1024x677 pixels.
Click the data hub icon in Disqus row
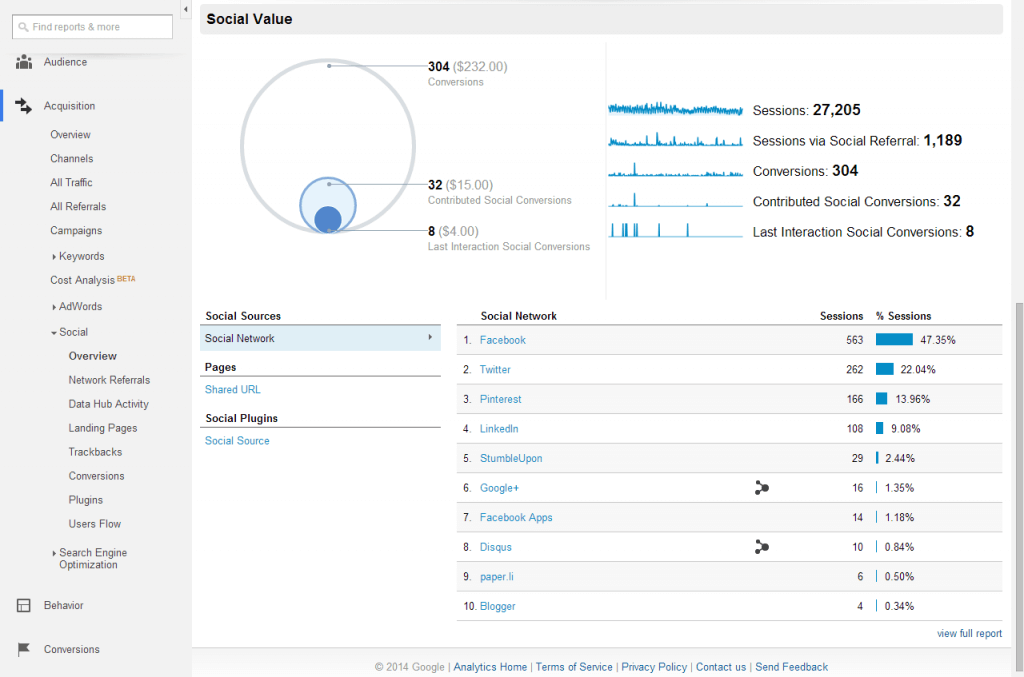point(761,547)
